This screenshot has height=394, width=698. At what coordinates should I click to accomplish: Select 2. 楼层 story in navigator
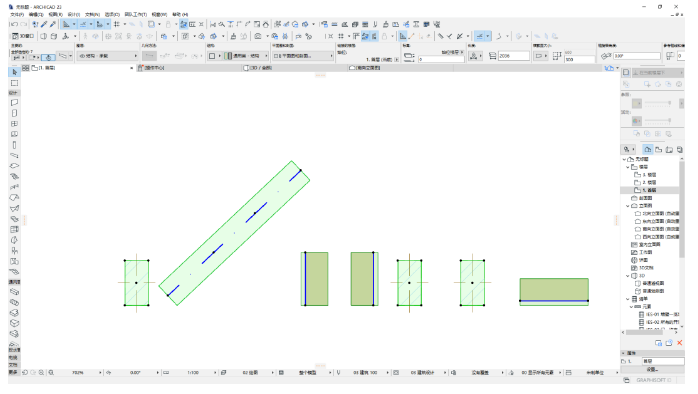(649, 183)
